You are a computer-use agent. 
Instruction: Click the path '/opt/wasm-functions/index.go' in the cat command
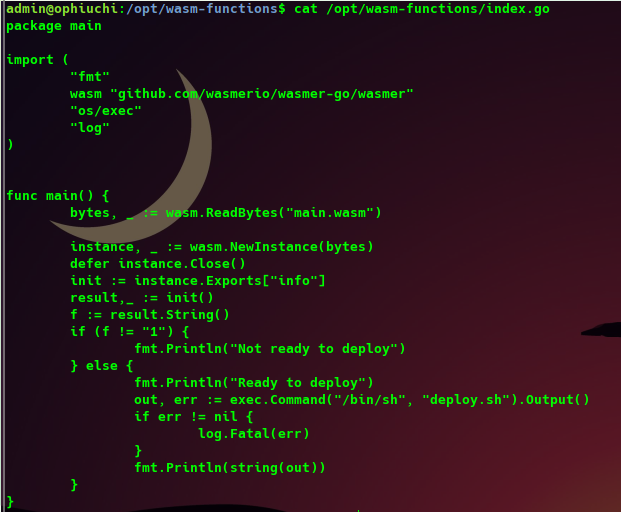pos(438,9)
